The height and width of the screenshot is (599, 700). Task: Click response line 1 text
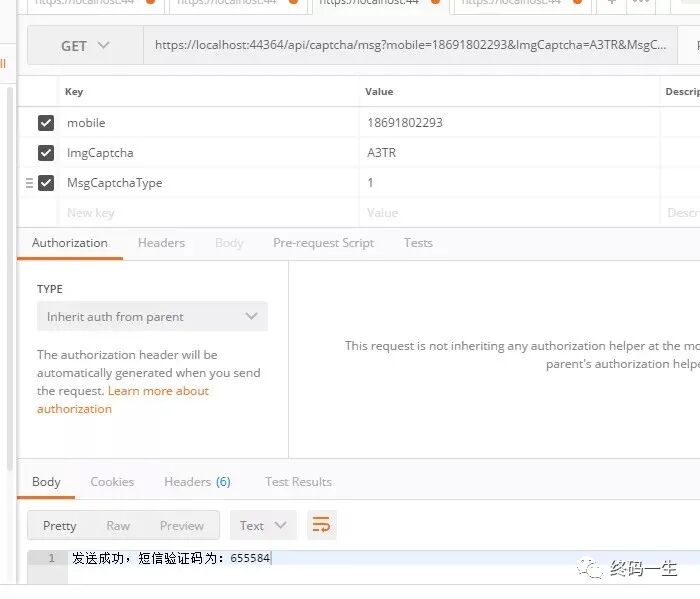(171, 558)
